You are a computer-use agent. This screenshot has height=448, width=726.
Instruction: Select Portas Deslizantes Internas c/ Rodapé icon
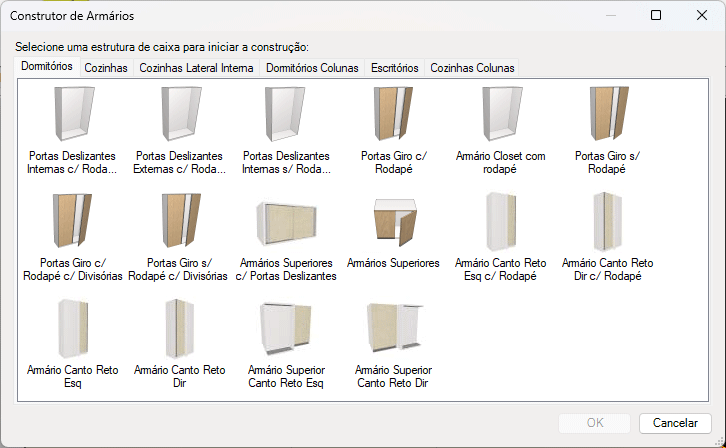click(x=71, y=116)
